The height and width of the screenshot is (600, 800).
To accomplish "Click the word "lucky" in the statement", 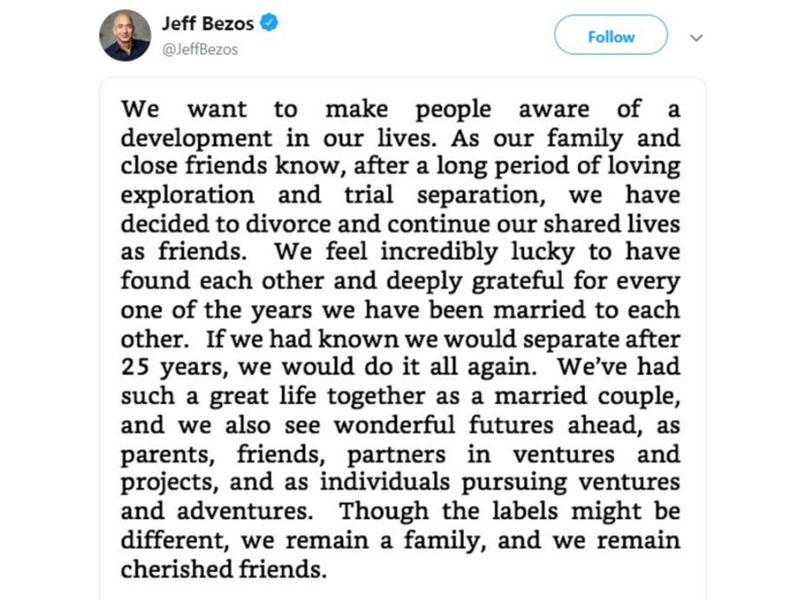I will (543, 253).
